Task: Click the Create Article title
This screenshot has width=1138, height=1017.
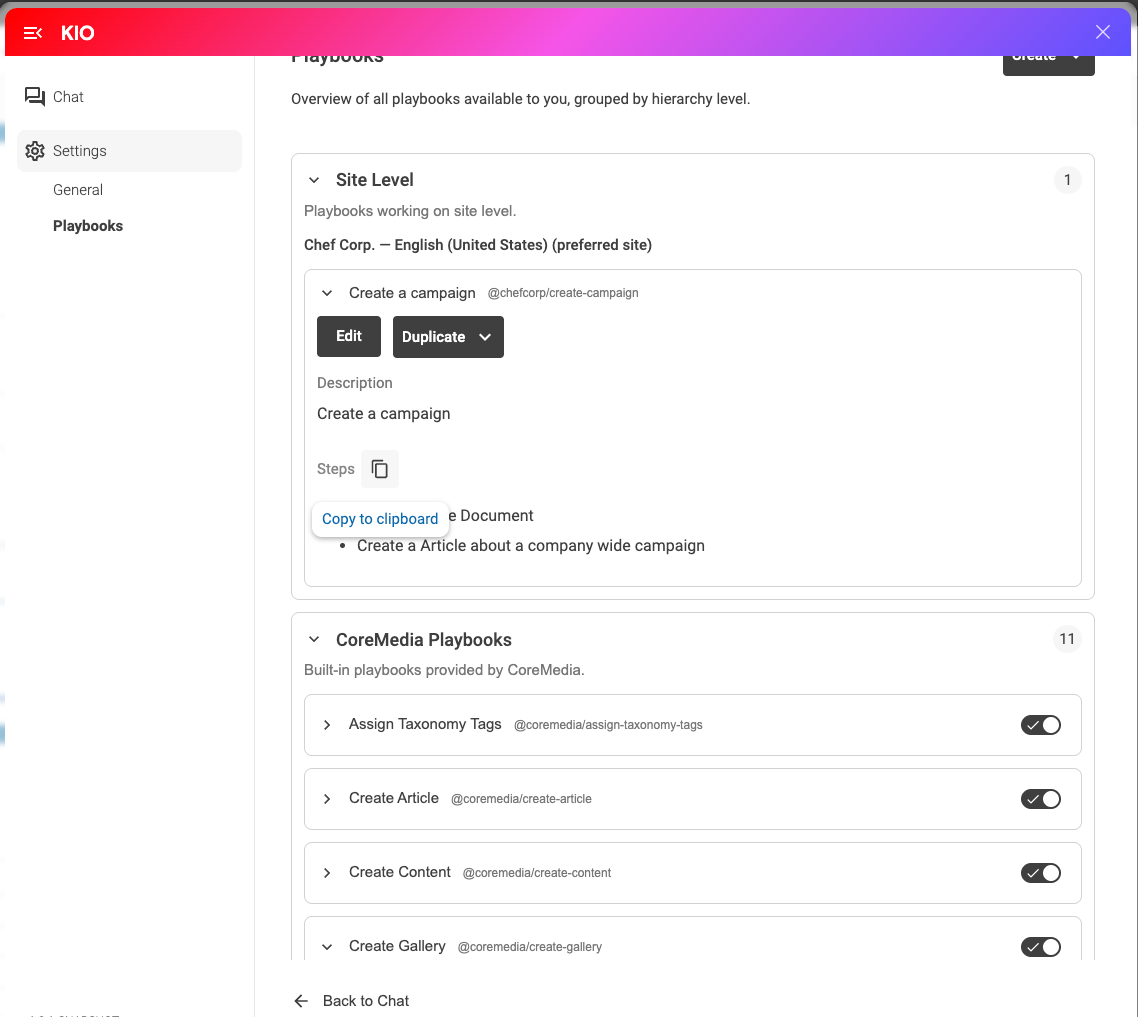Action: click(394, 799)
